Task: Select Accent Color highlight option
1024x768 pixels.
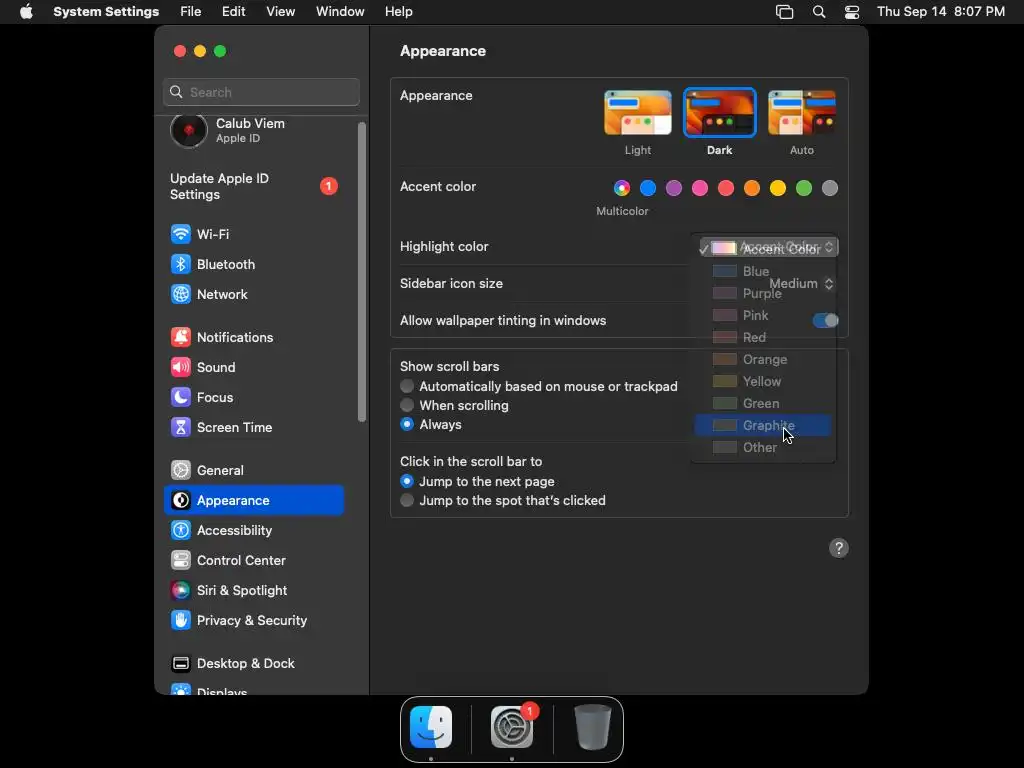Action: 763,249
